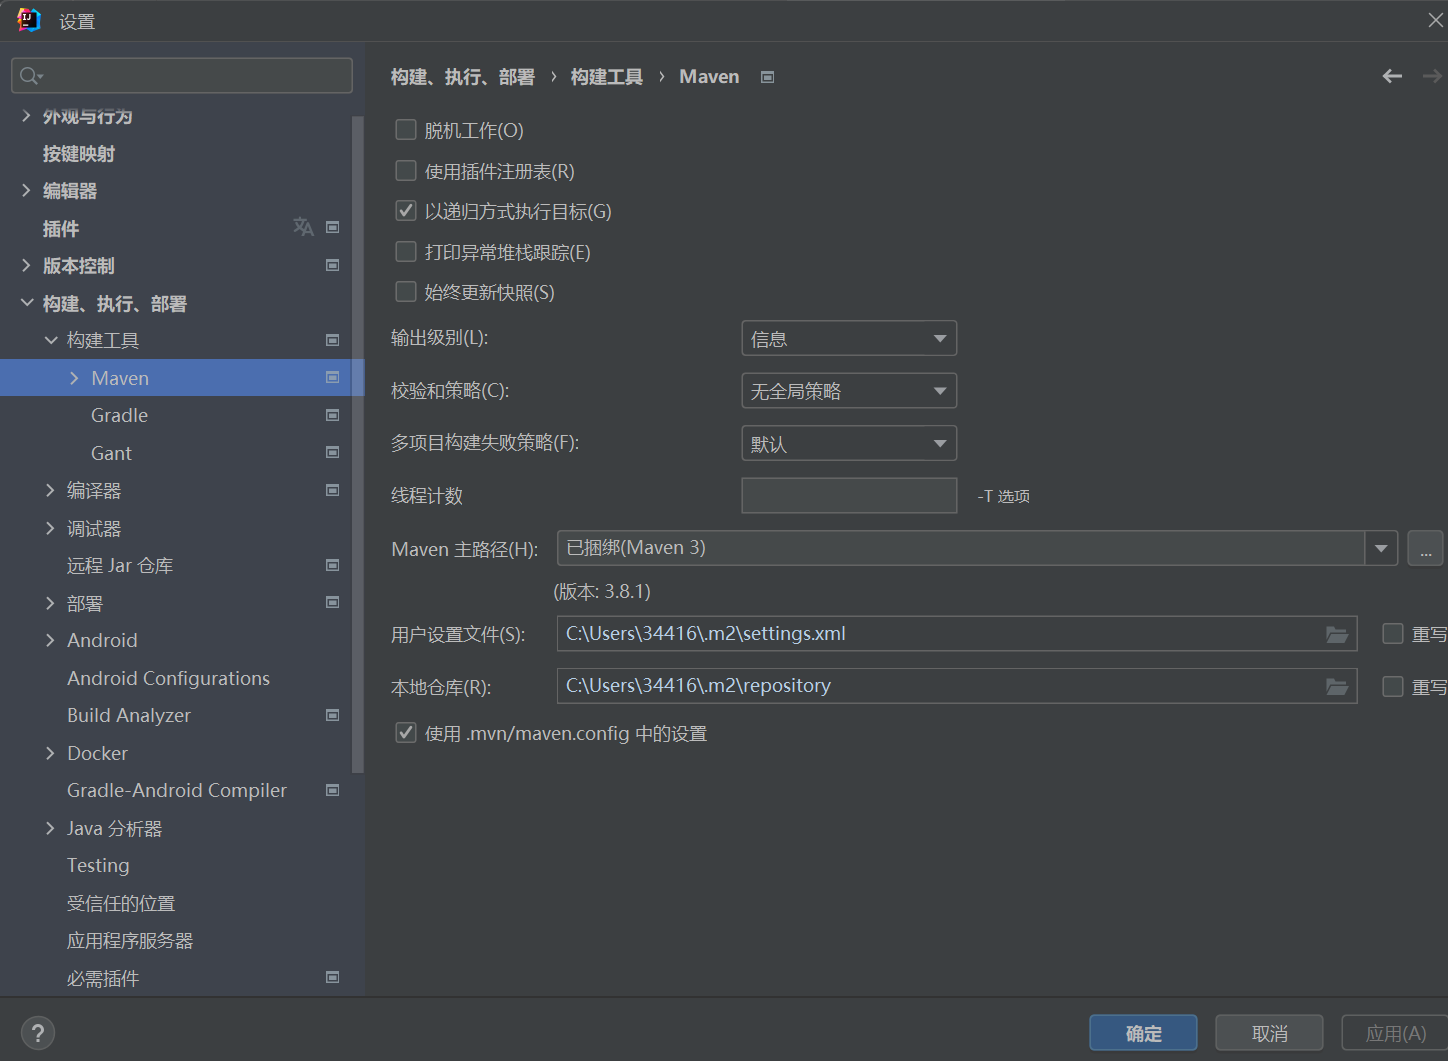Select Android Configurations in settings tree
This screenshot has height=1061, width=1448.
pyautogui.click(x=168, y=678)
